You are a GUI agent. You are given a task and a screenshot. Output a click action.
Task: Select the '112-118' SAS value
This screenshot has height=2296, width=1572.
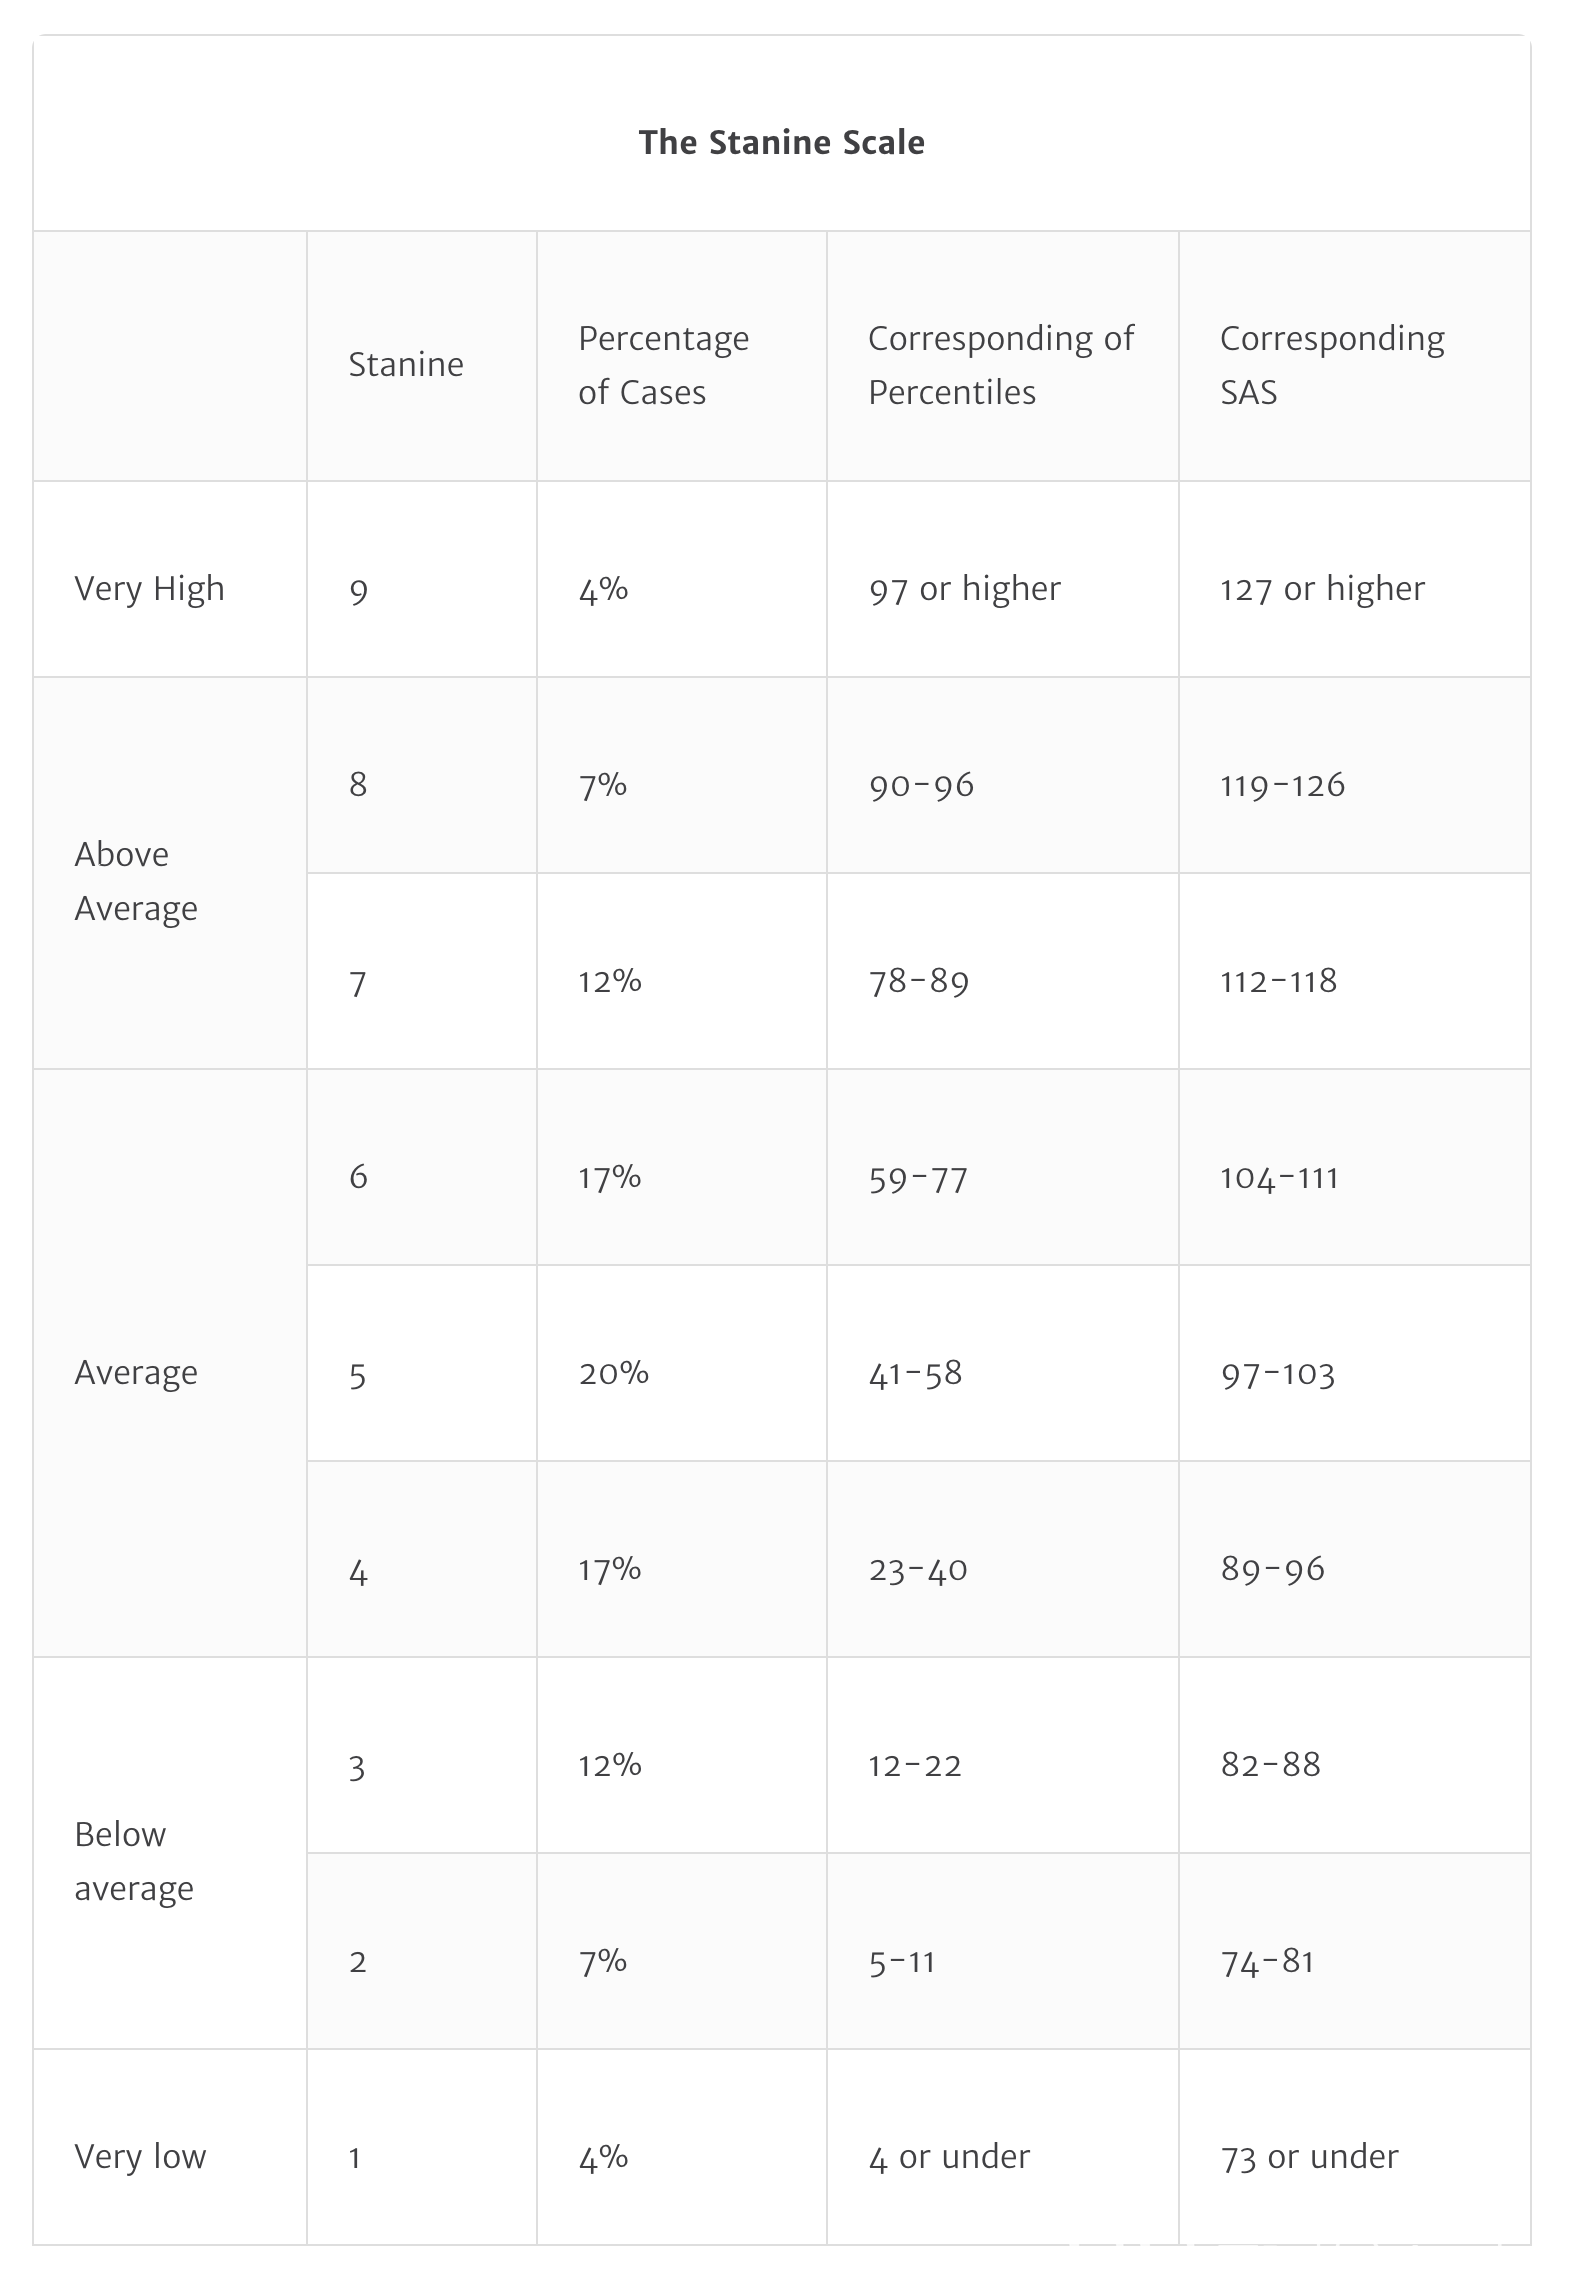[1278, 981]
